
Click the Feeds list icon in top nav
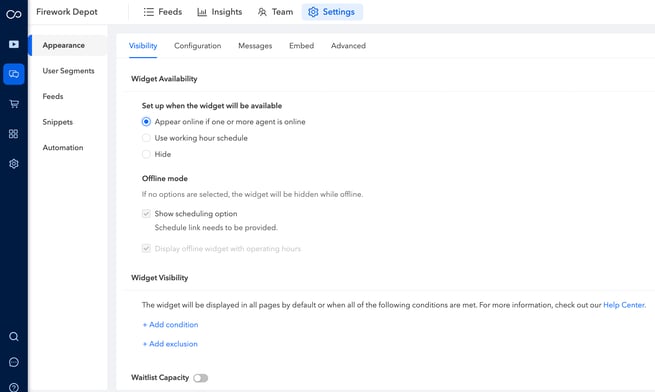(148, 12)
